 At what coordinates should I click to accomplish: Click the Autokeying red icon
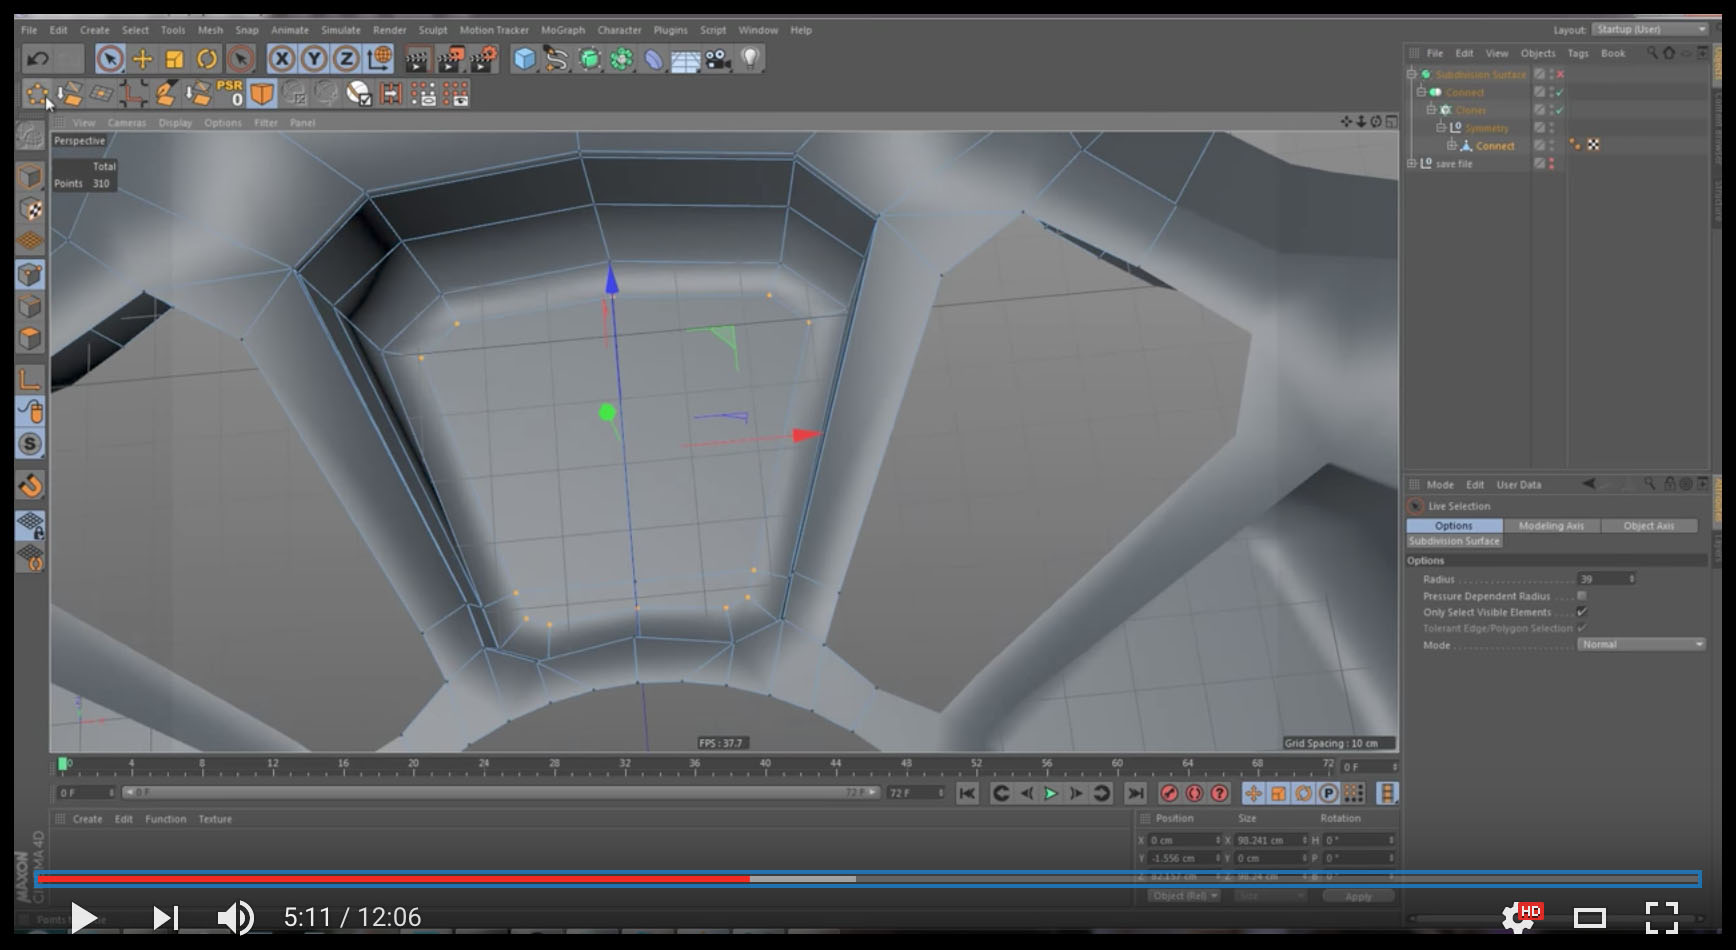1194,793
